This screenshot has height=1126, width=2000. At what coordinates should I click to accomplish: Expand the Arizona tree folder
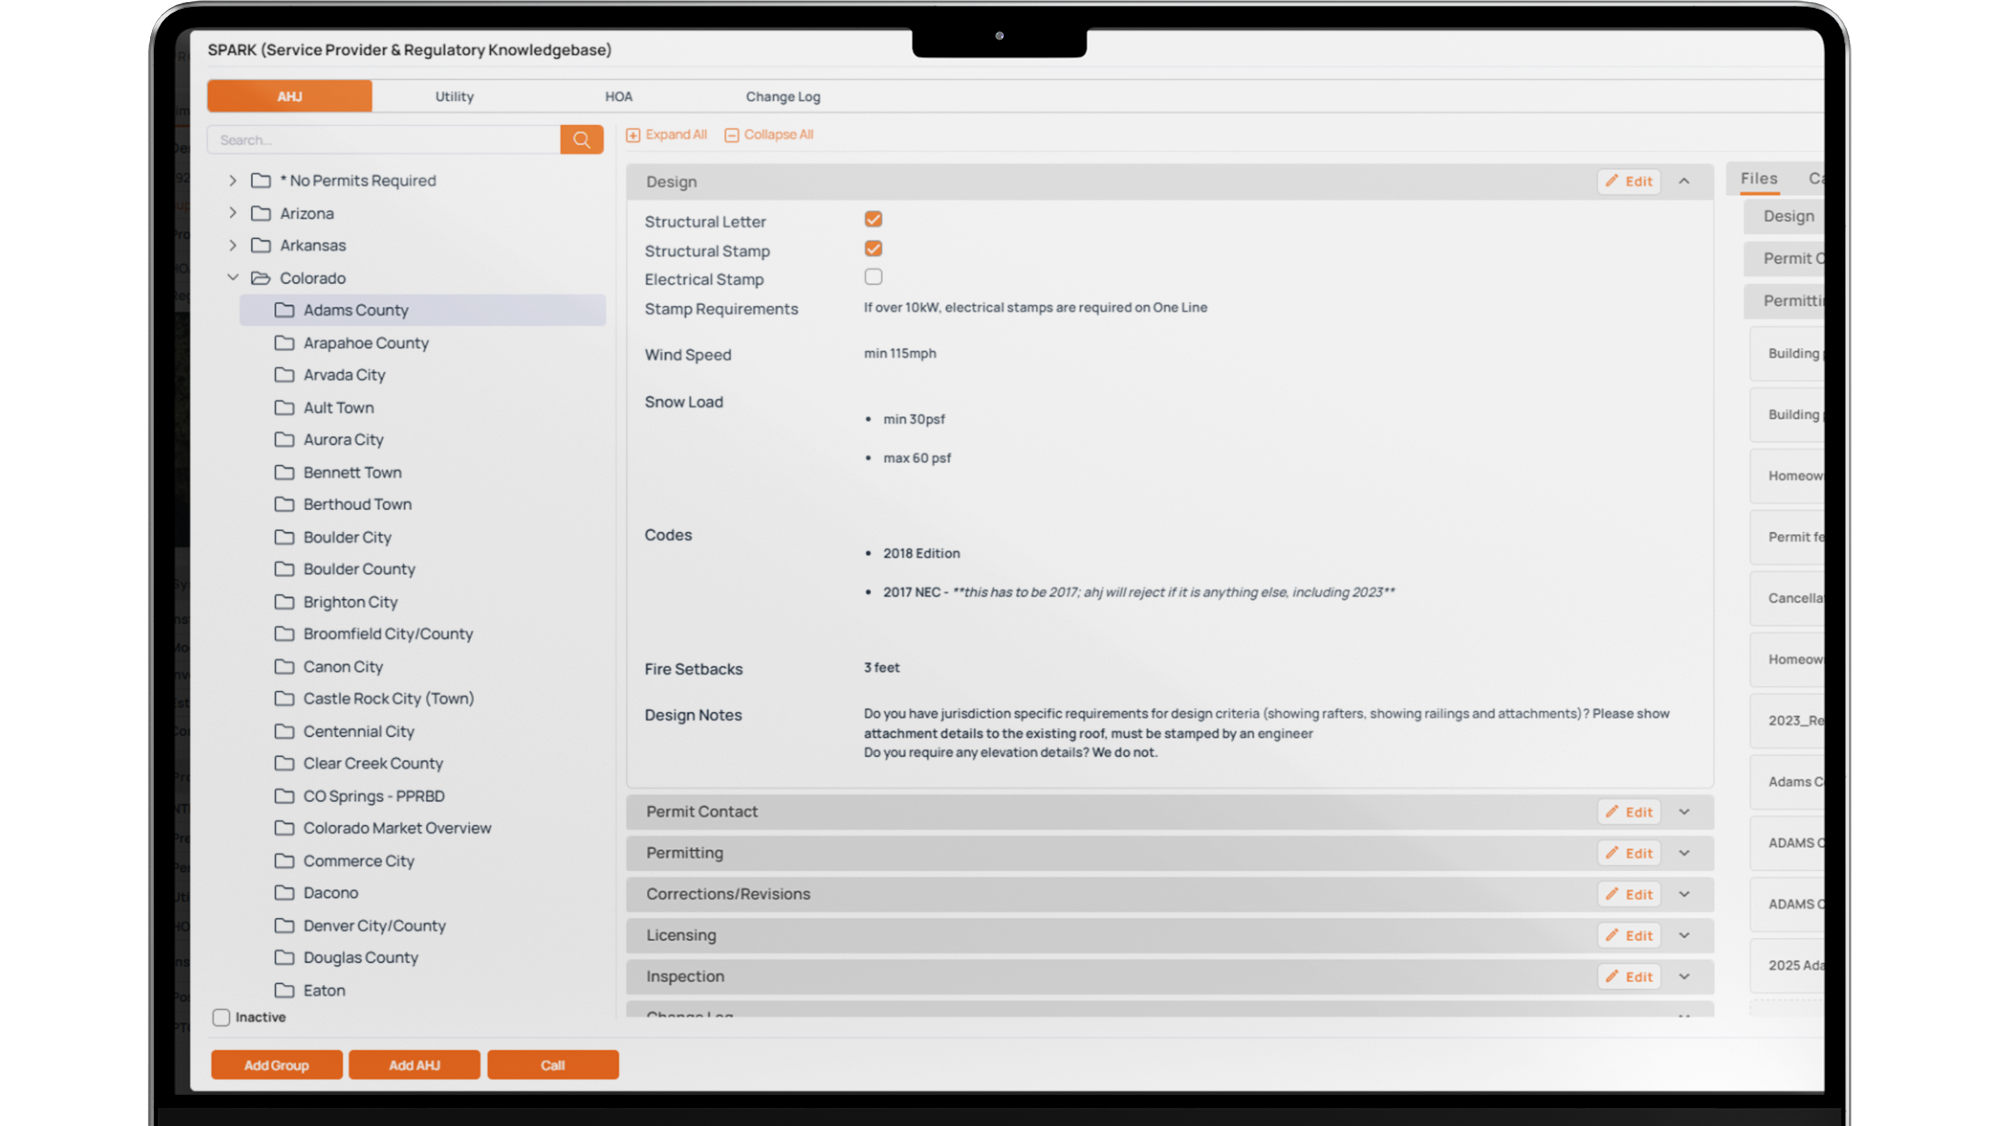pos(233,213)
